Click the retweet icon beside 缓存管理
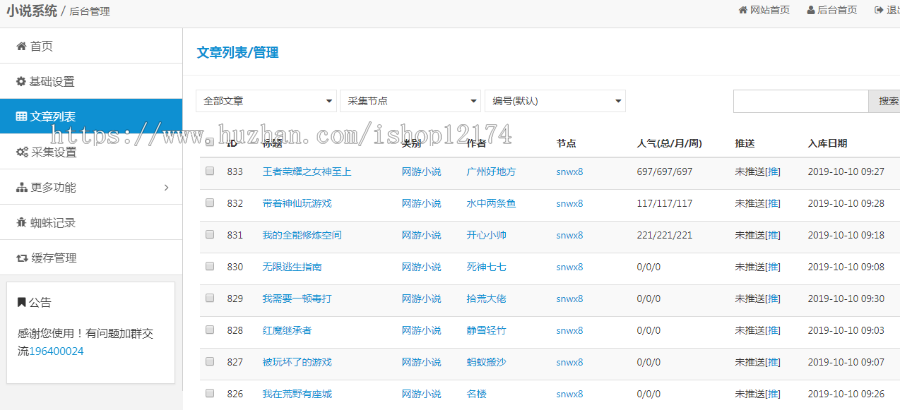The height and width of the screenshot is (410, 900). point(22,258)
